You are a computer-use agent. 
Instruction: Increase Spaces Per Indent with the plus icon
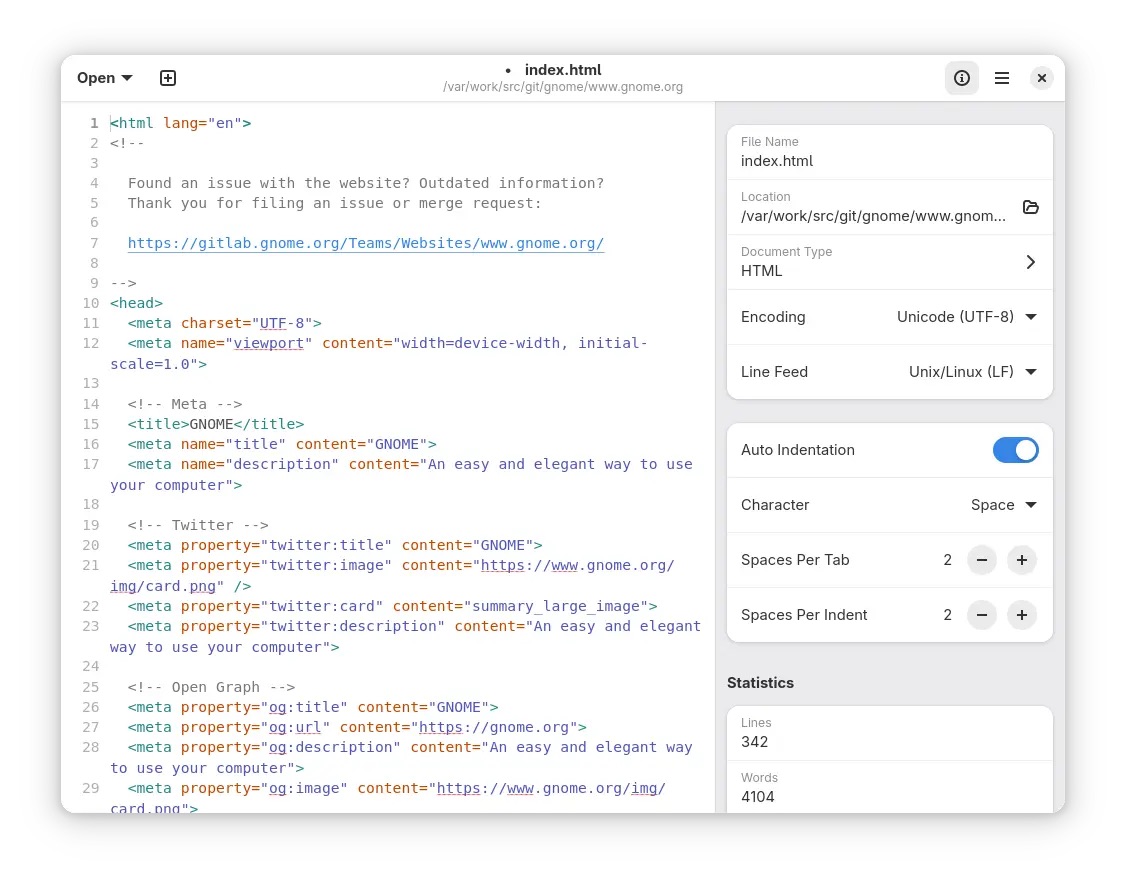pos(1021,615)
